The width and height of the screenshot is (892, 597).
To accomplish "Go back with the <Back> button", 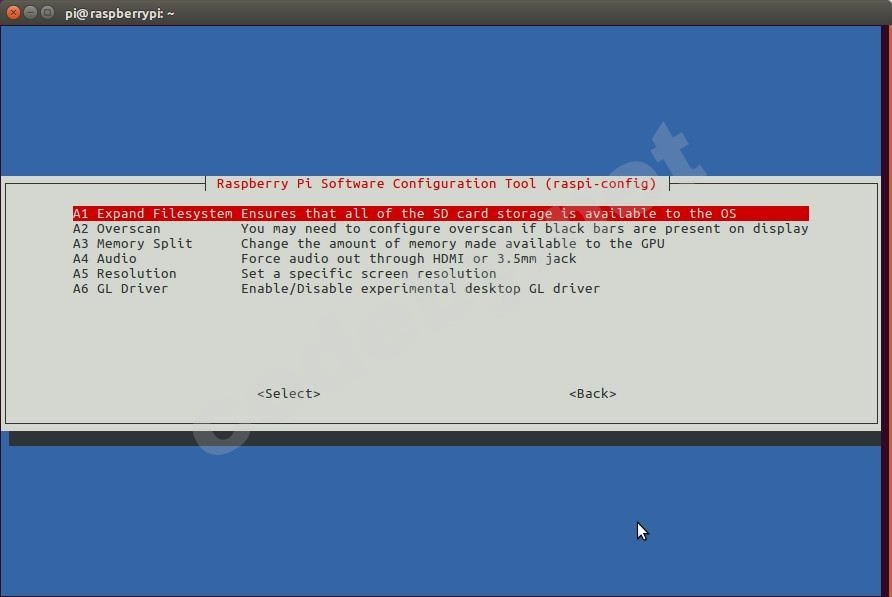I will pos(592,394).
